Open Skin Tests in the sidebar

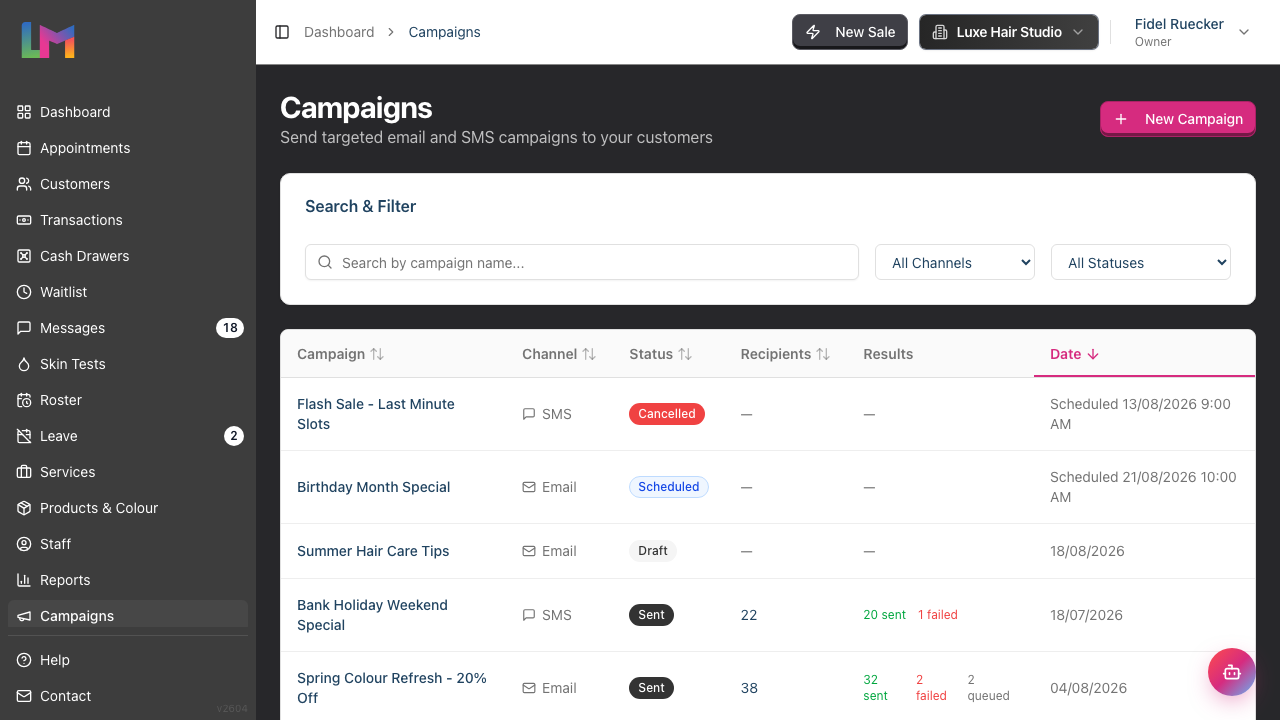[x=128, y=364]
